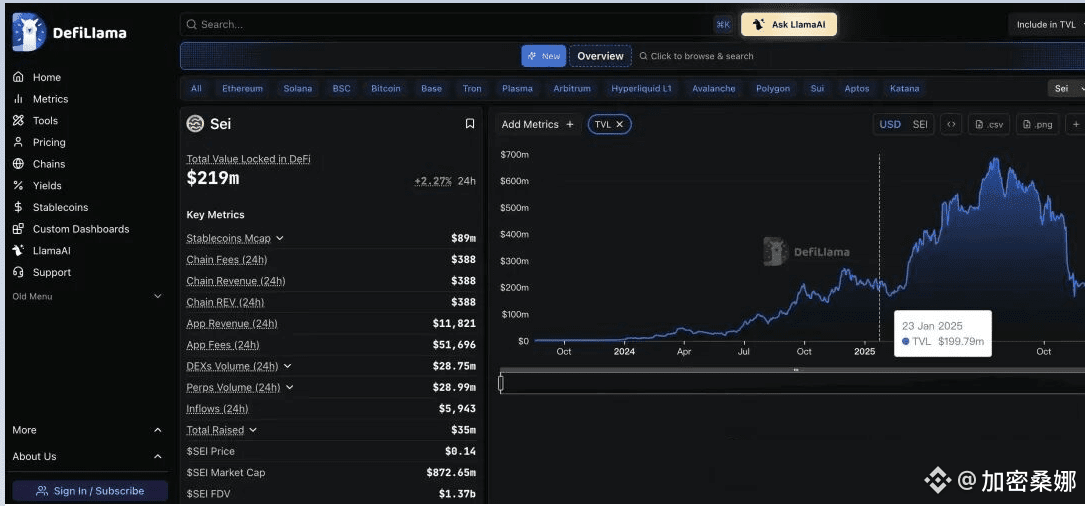The image size is (1085, 506).
Task: Select the Katana chain tab
Action: pyautogui.click(x=904, y=89)
